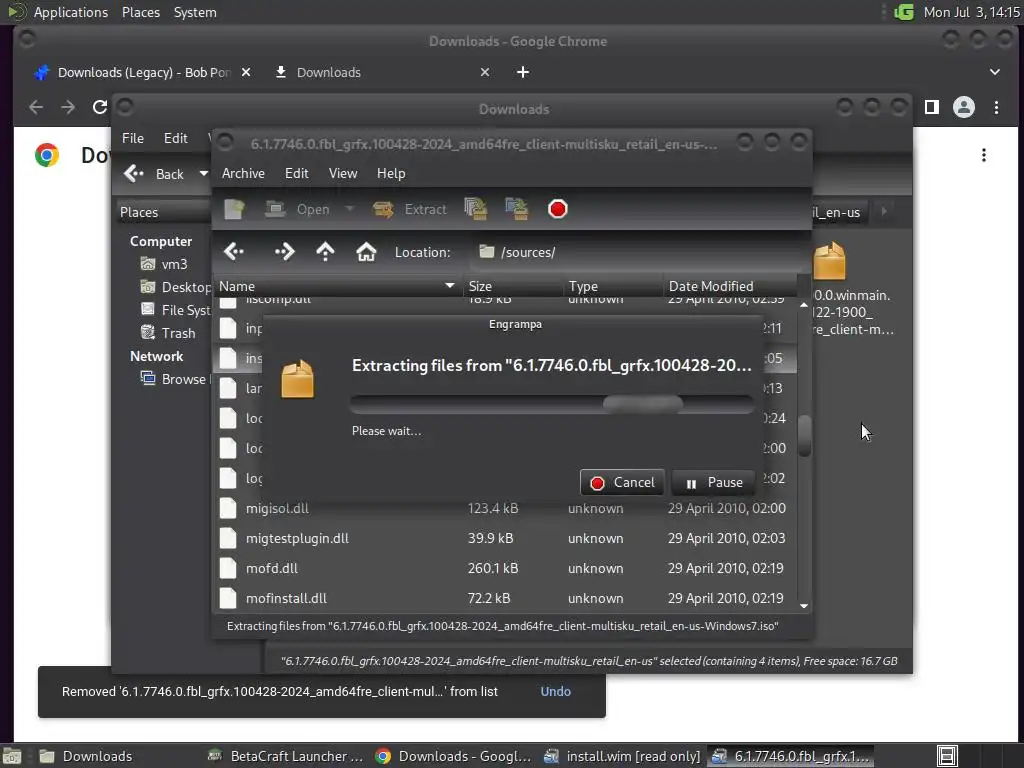The image size is (1024, 768).
Task: Click the red stop operation icon in toolbar
Action: click(x=558, y=209)
